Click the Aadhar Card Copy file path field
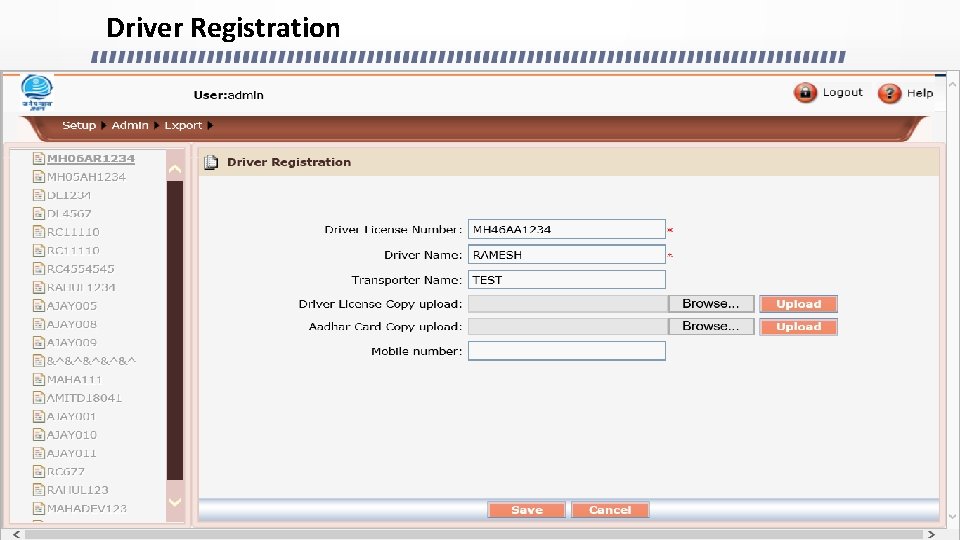 pos(568,326)
